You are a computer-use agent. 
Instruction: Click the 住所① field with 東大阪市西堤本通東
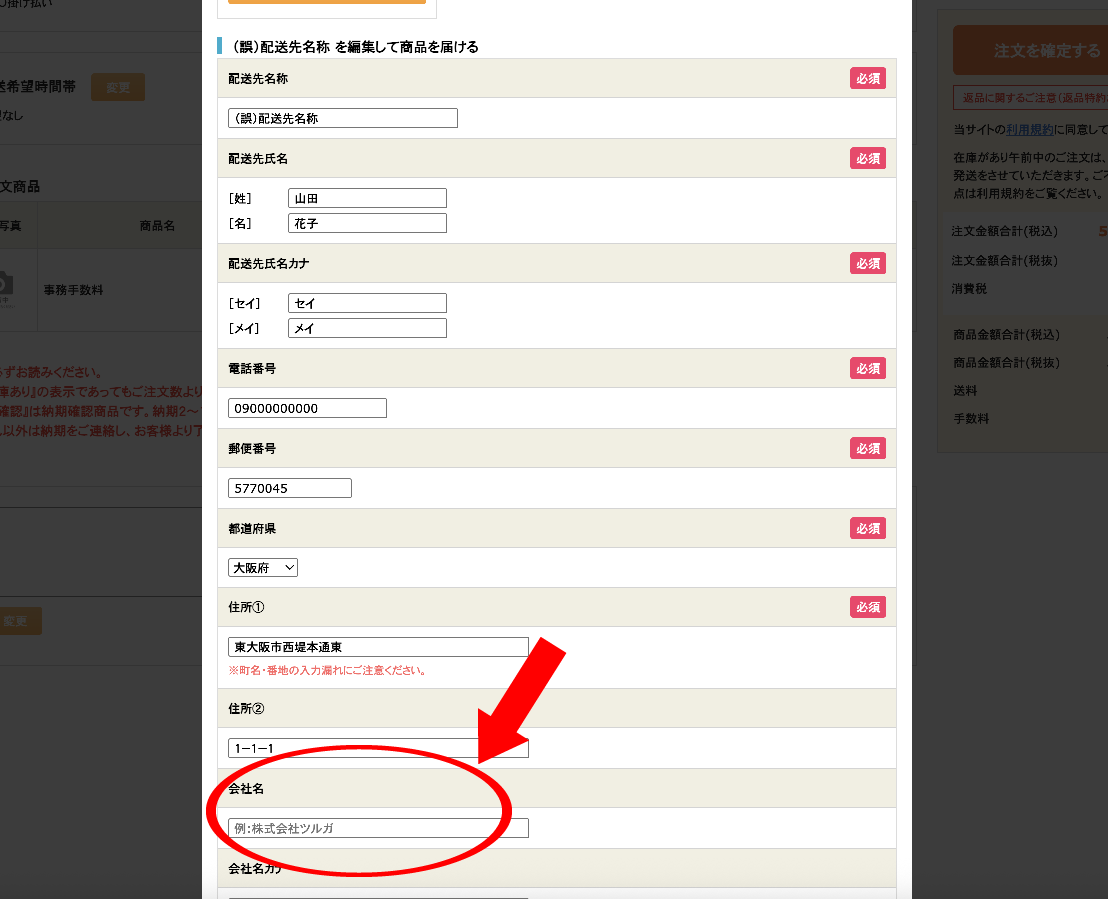[x=378, y=647]
